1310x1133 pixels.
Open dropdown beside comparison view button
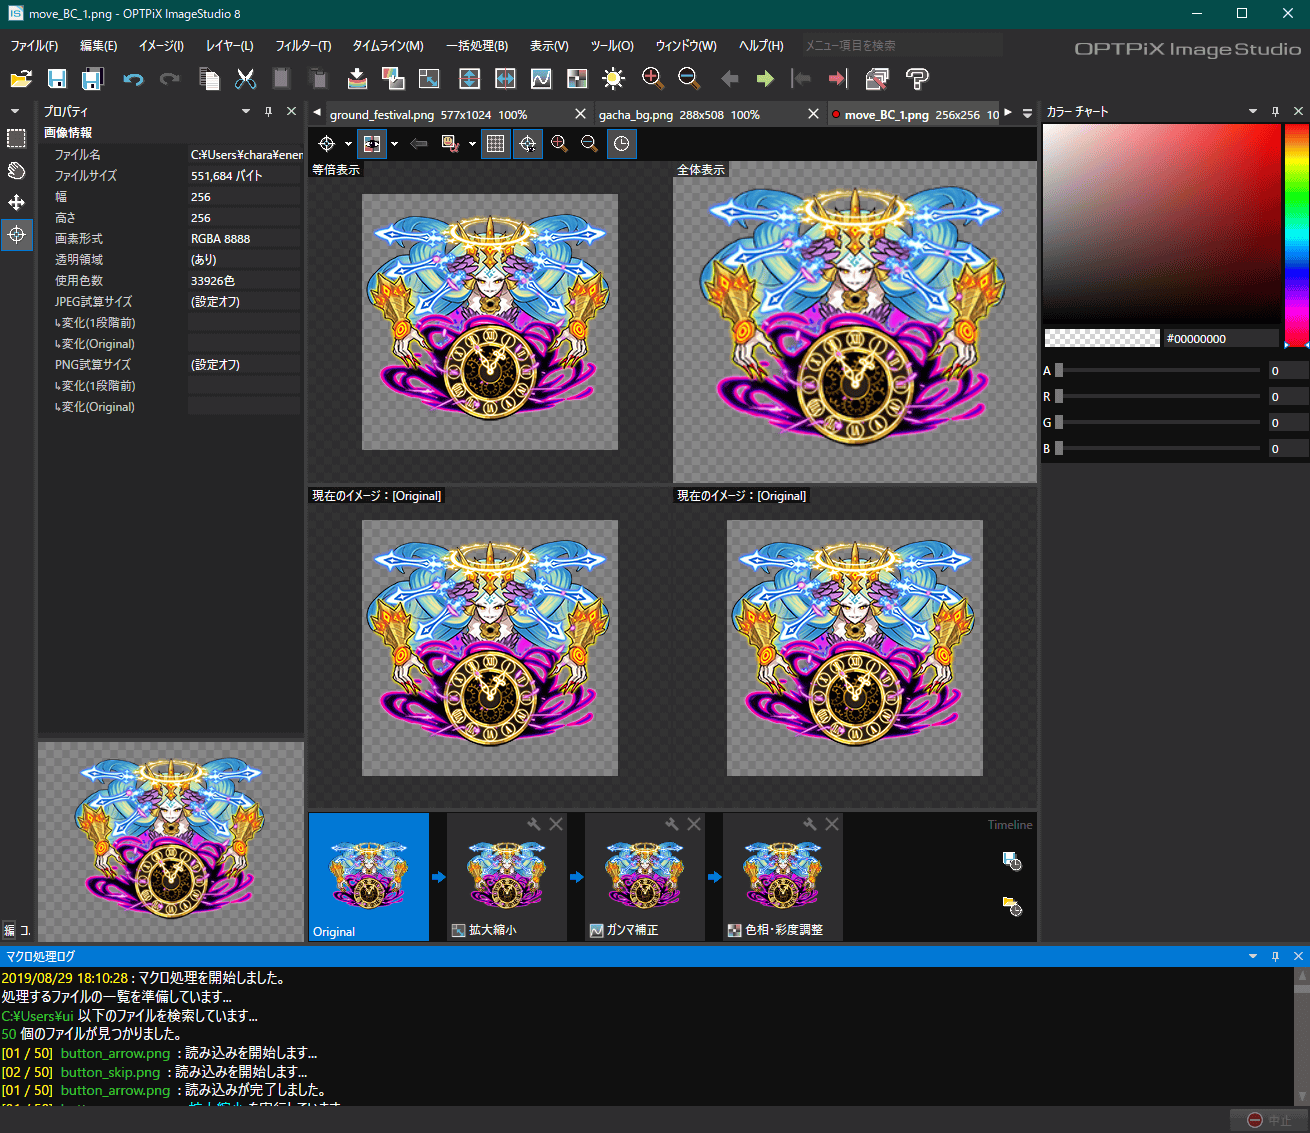click(x=394, y=144)
